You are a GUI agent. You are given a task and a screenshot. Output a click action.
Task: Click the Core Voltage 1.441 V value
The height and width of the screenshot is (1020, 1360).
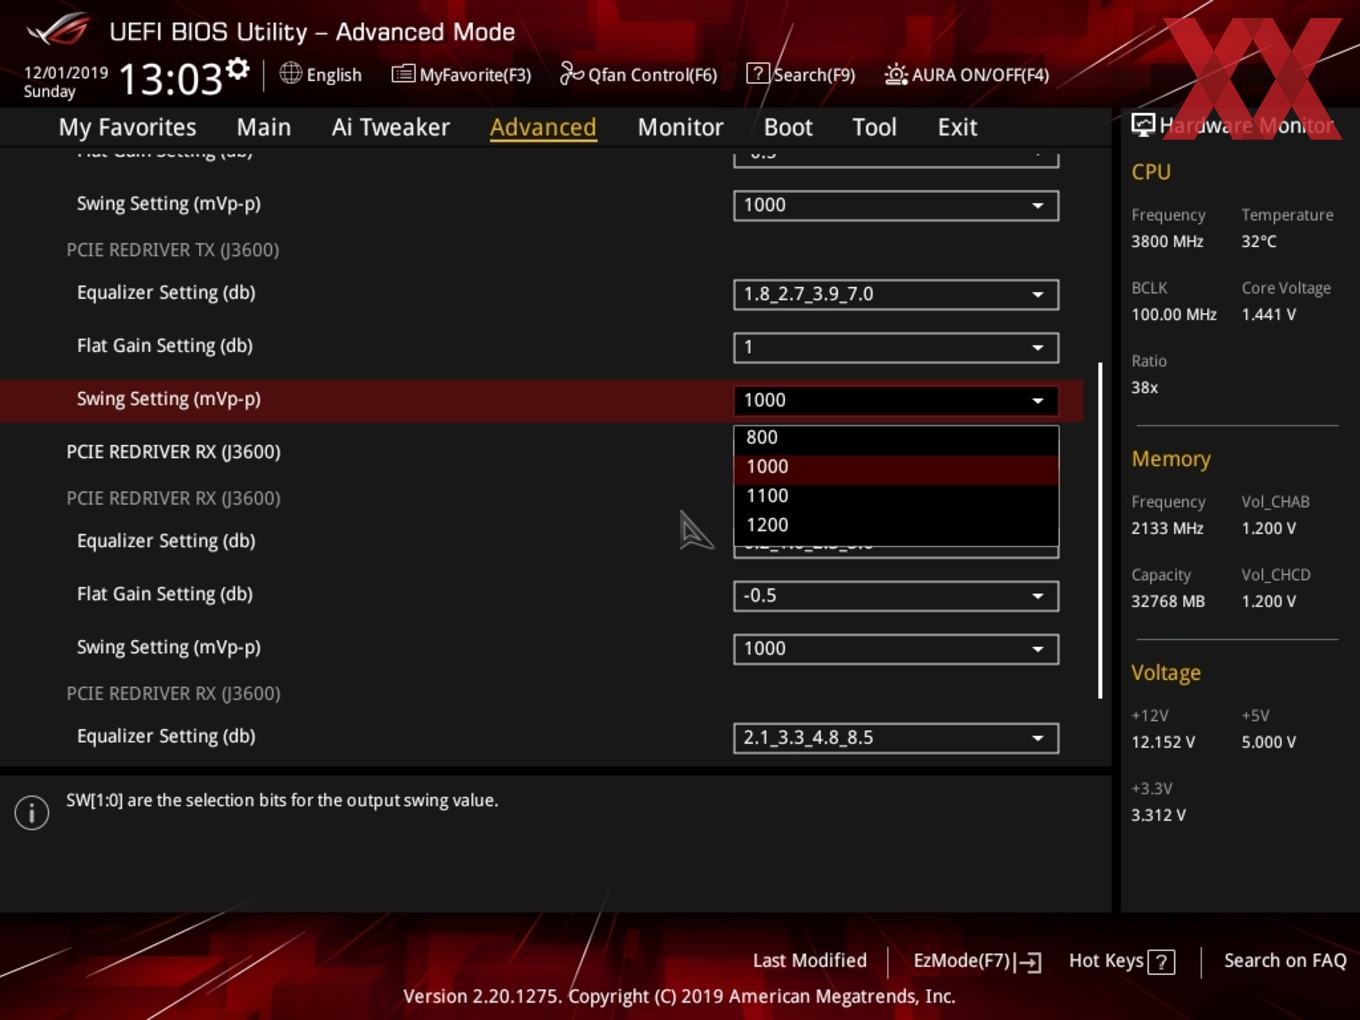coord(1268,314)
